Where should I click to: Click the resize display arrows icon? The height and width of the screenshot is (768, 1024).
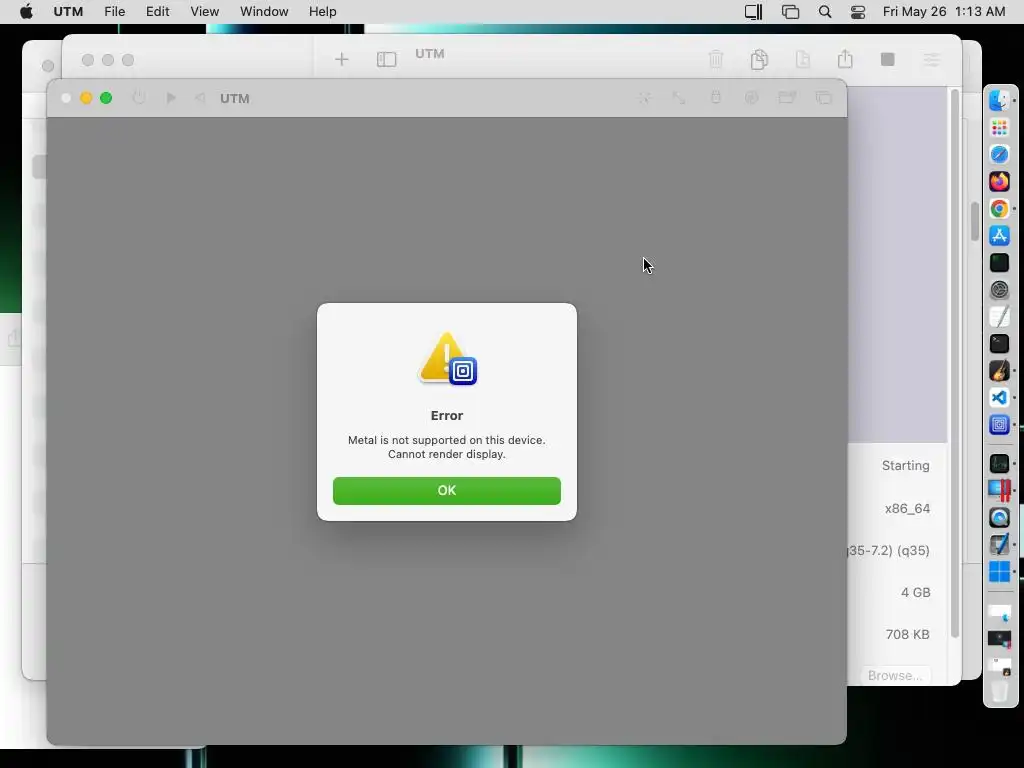coord(679,98)
